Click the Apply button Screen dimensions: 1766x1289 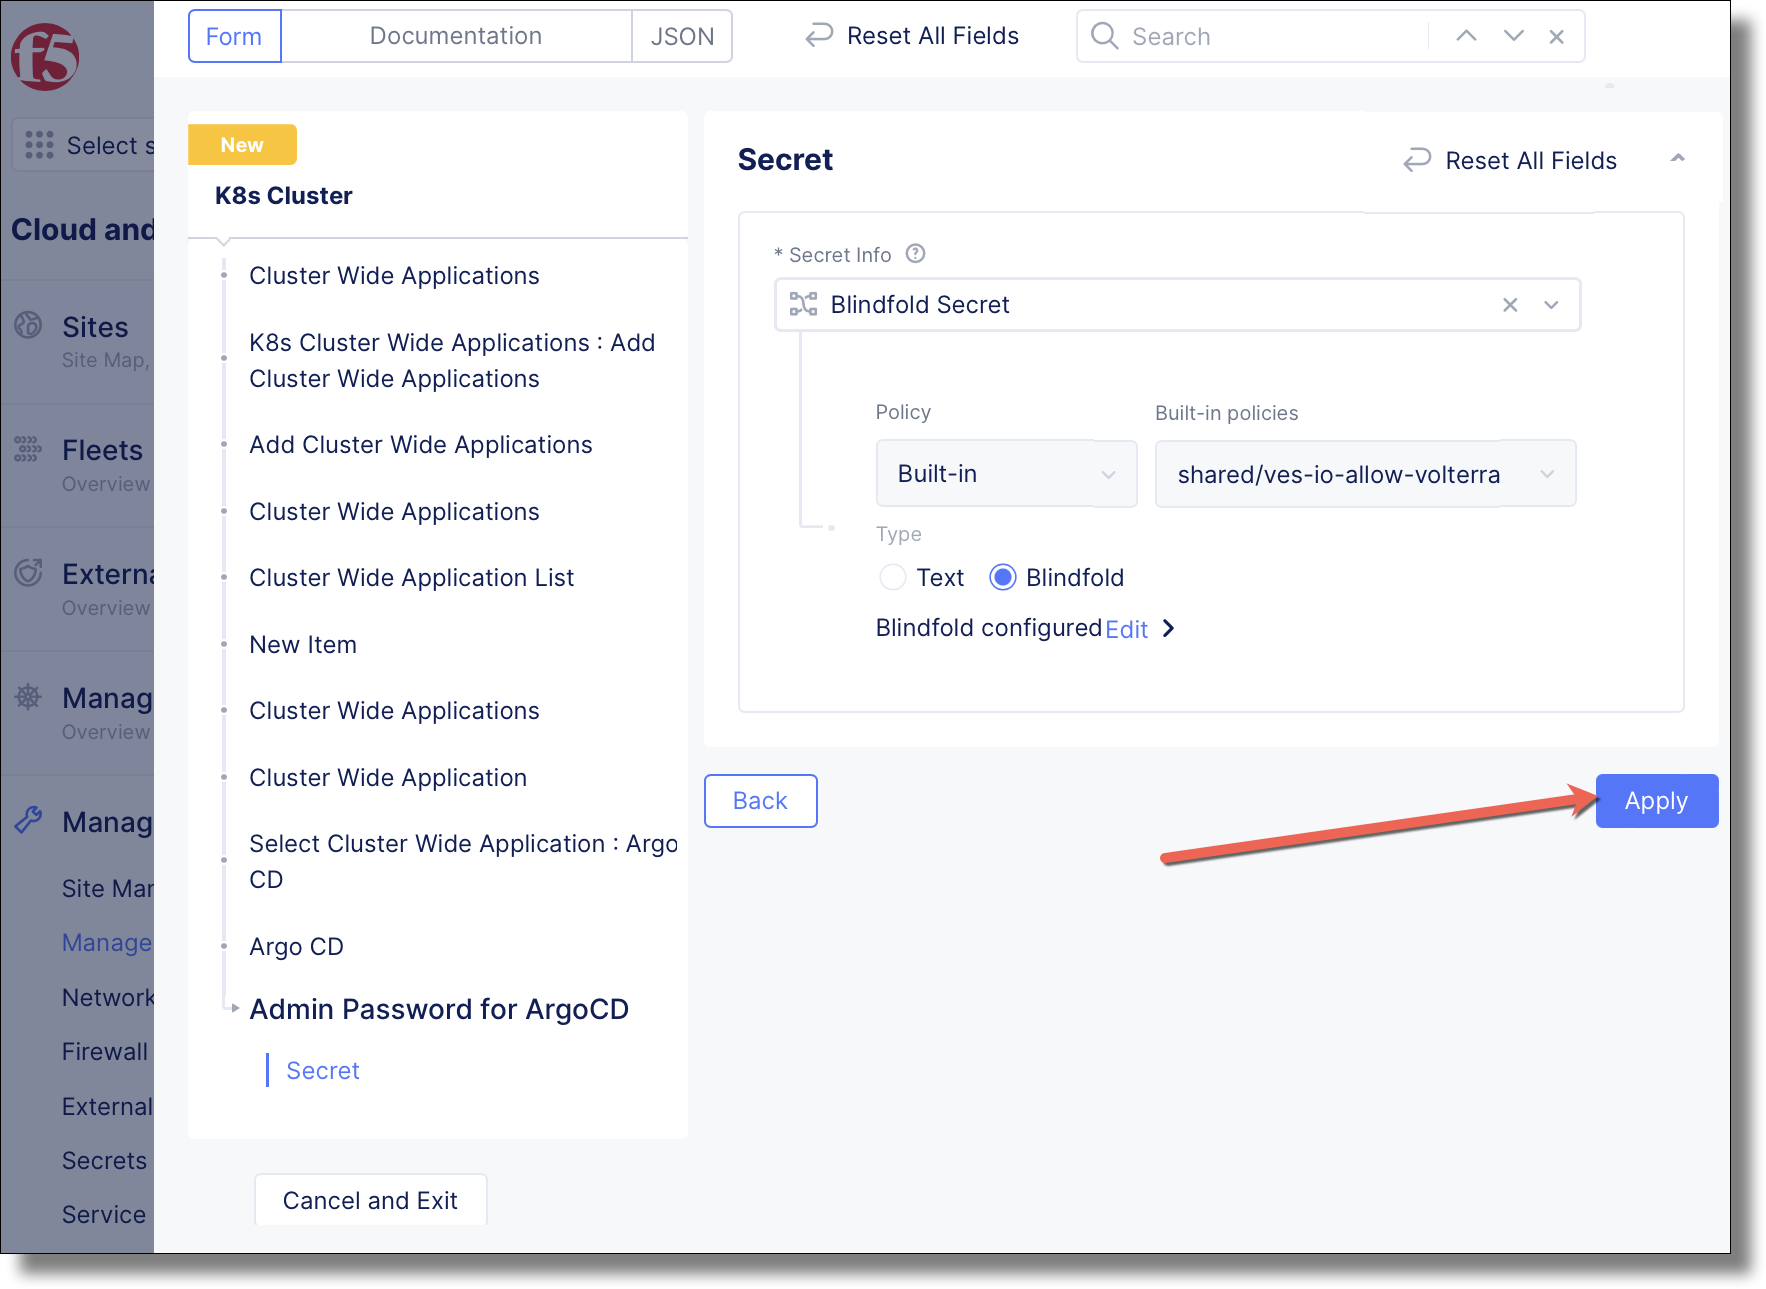click(1657, 801)
